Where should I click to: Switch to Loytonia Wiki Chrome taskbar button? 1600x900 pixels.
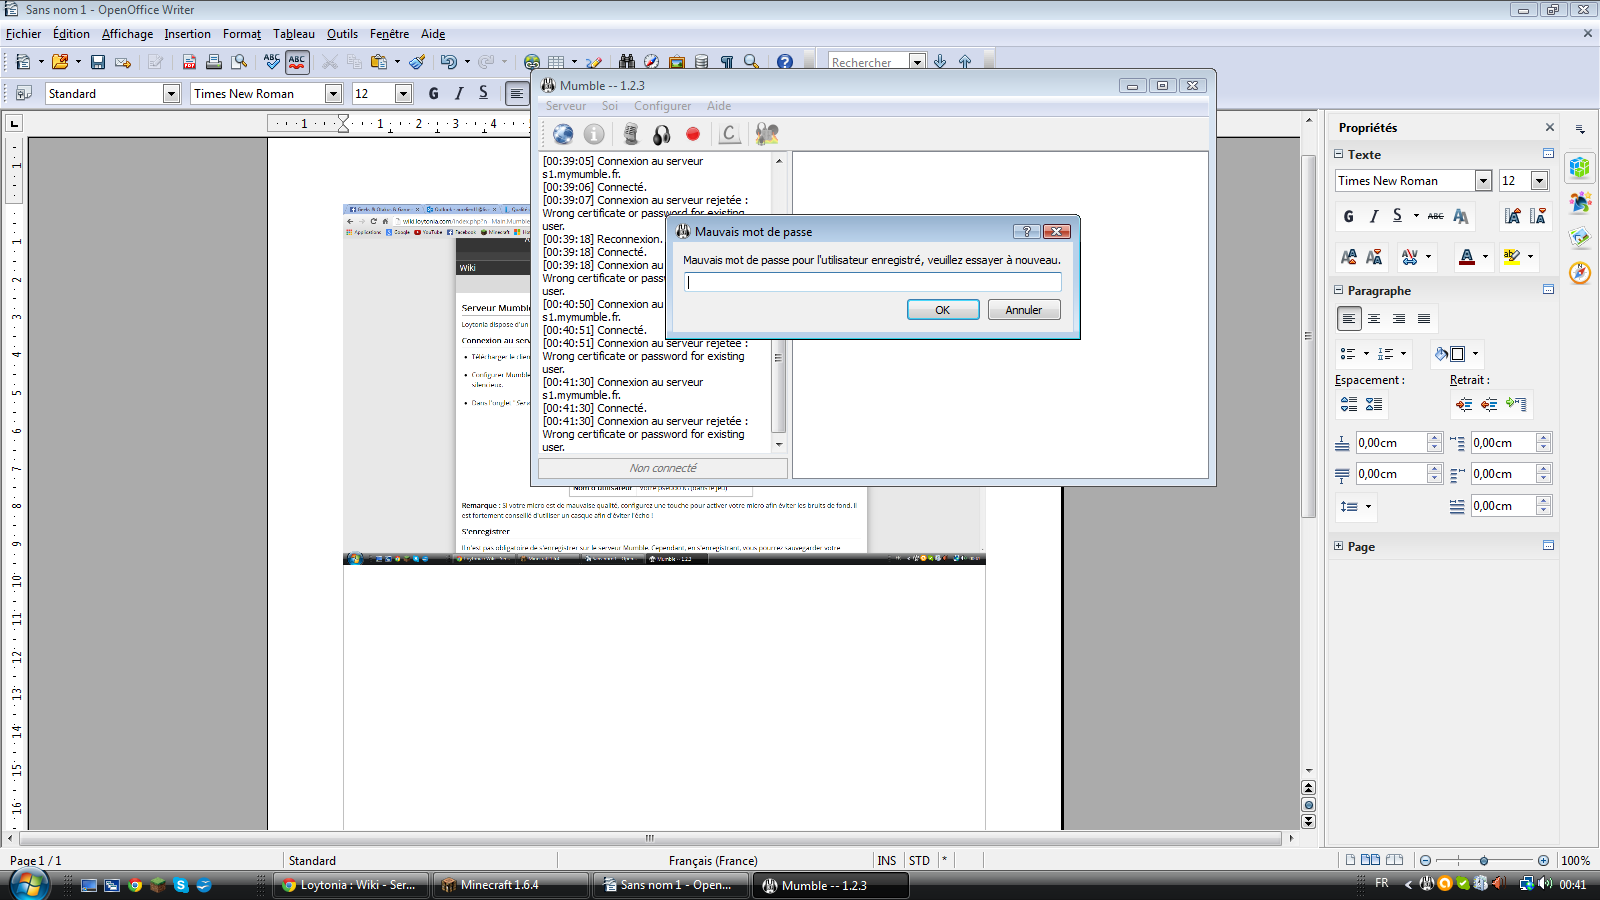[350, 885]
